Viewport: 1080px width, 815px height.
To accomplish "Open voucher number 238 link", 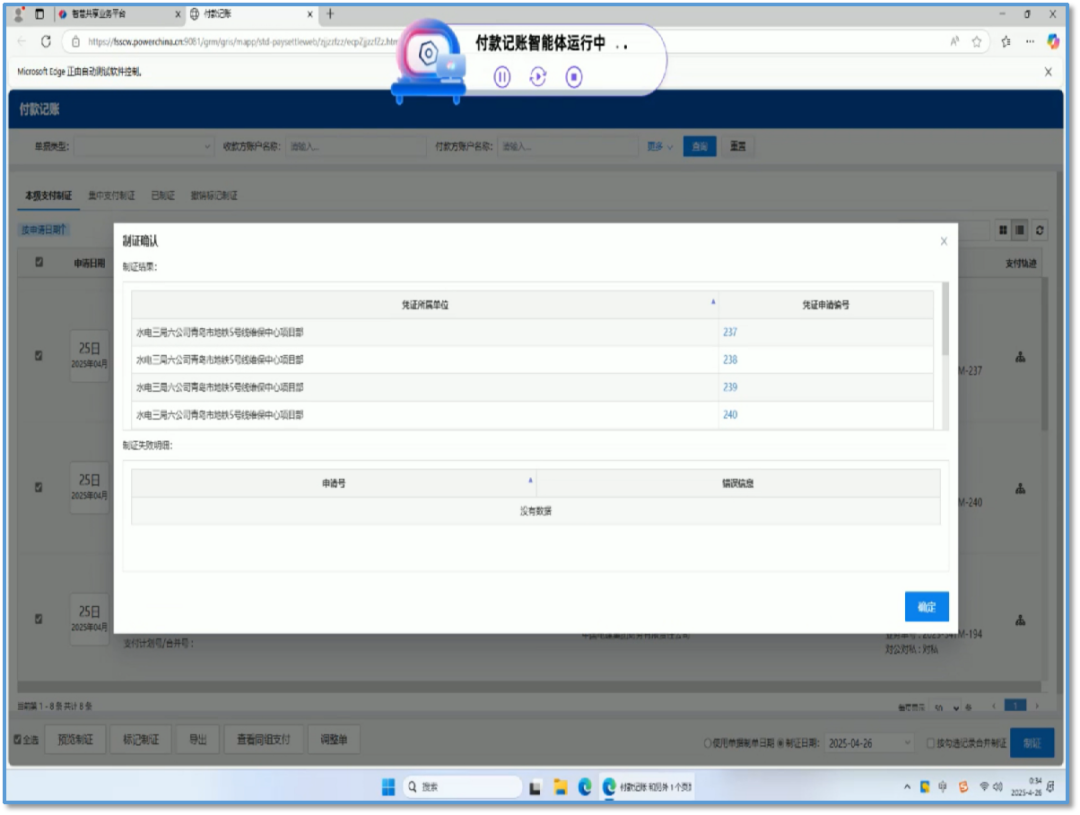I will tap(730, 360).
